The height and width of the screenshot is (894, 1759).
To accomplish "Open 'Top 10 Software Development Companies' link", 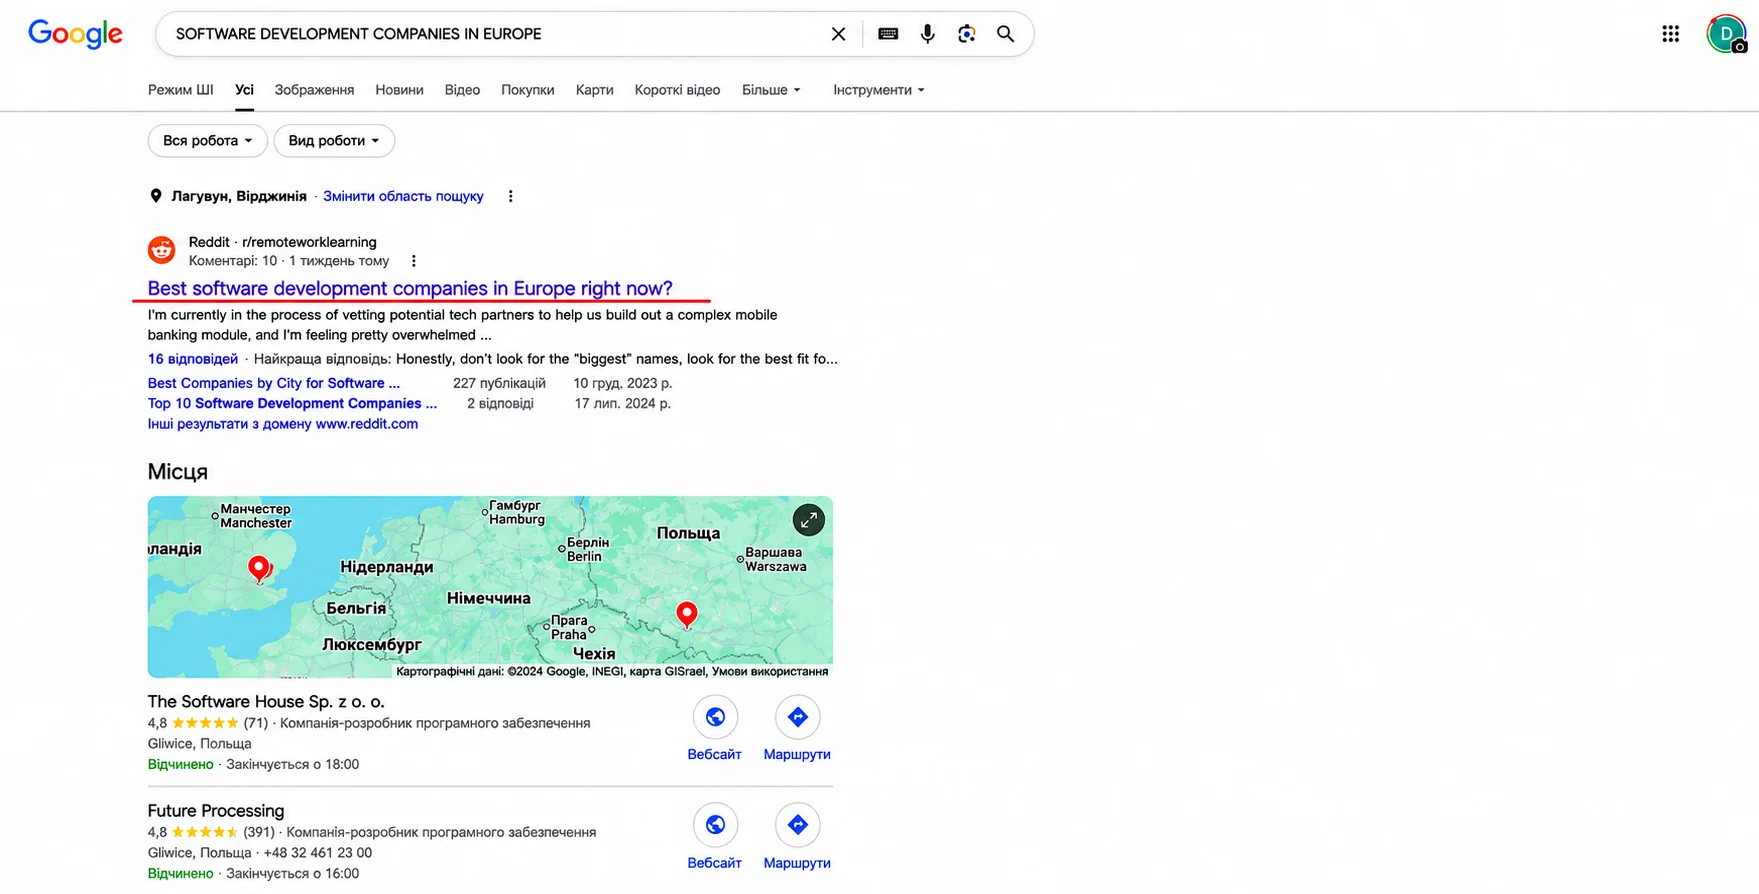I will click(292, 403).
